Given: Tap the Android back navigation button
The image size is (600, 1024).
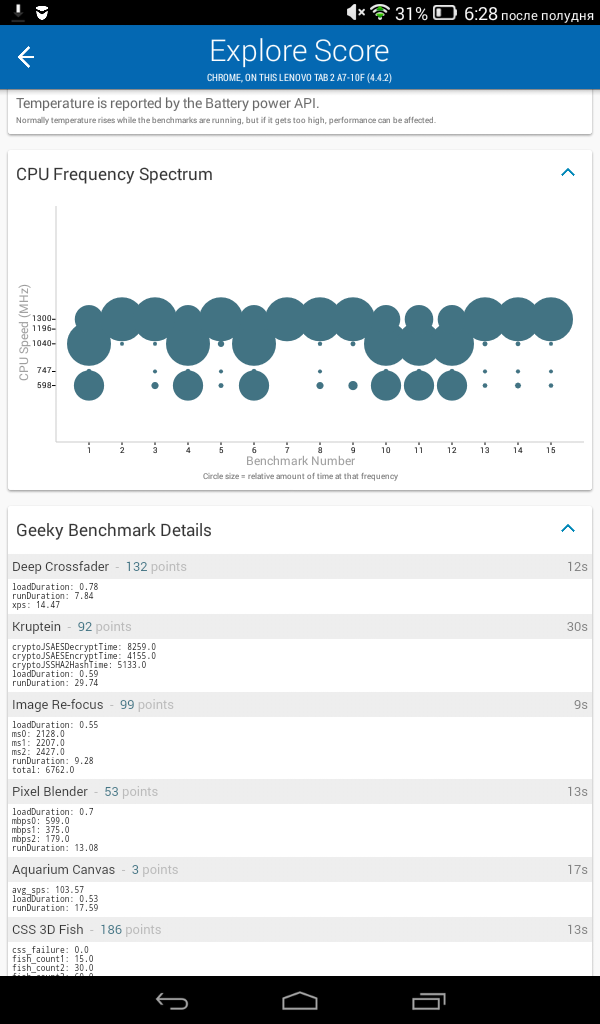Looking at the screenshot, I should point(172,1000).
